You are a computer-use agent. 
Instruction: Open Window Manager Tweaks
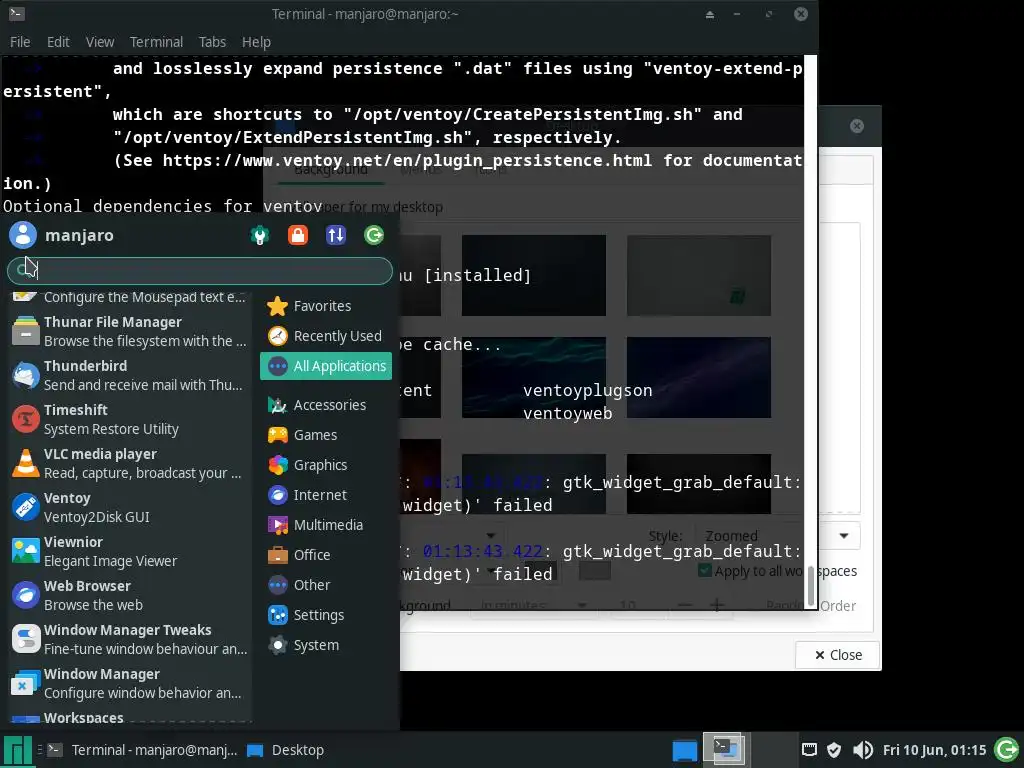(x=129, y=639)
